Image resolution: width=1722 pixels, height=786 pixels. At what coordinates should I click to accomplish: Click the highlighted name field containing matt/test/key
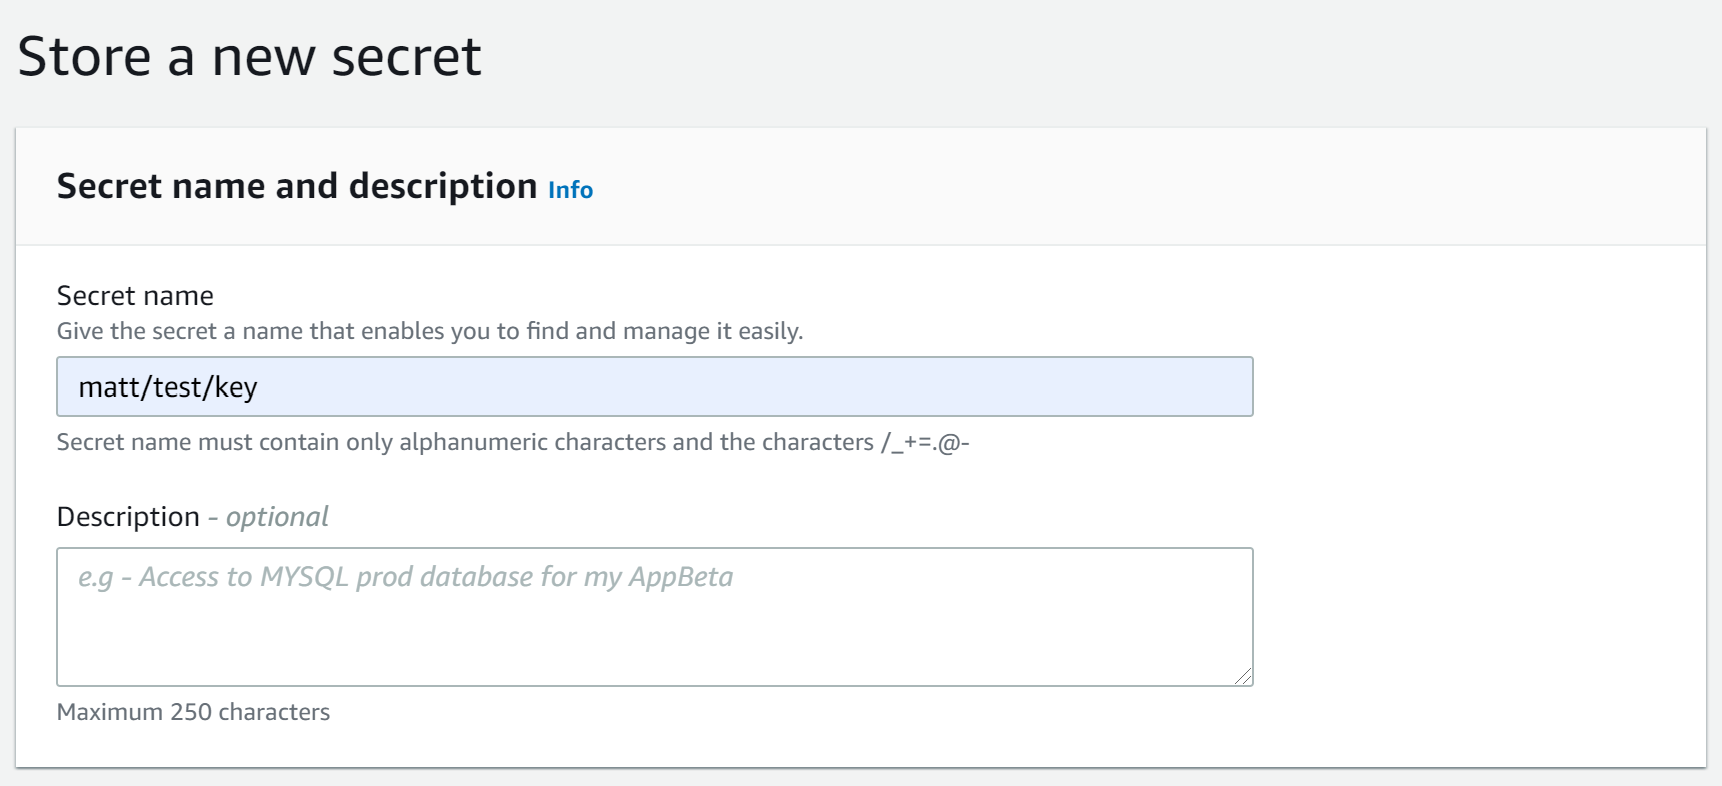[654, 386]
